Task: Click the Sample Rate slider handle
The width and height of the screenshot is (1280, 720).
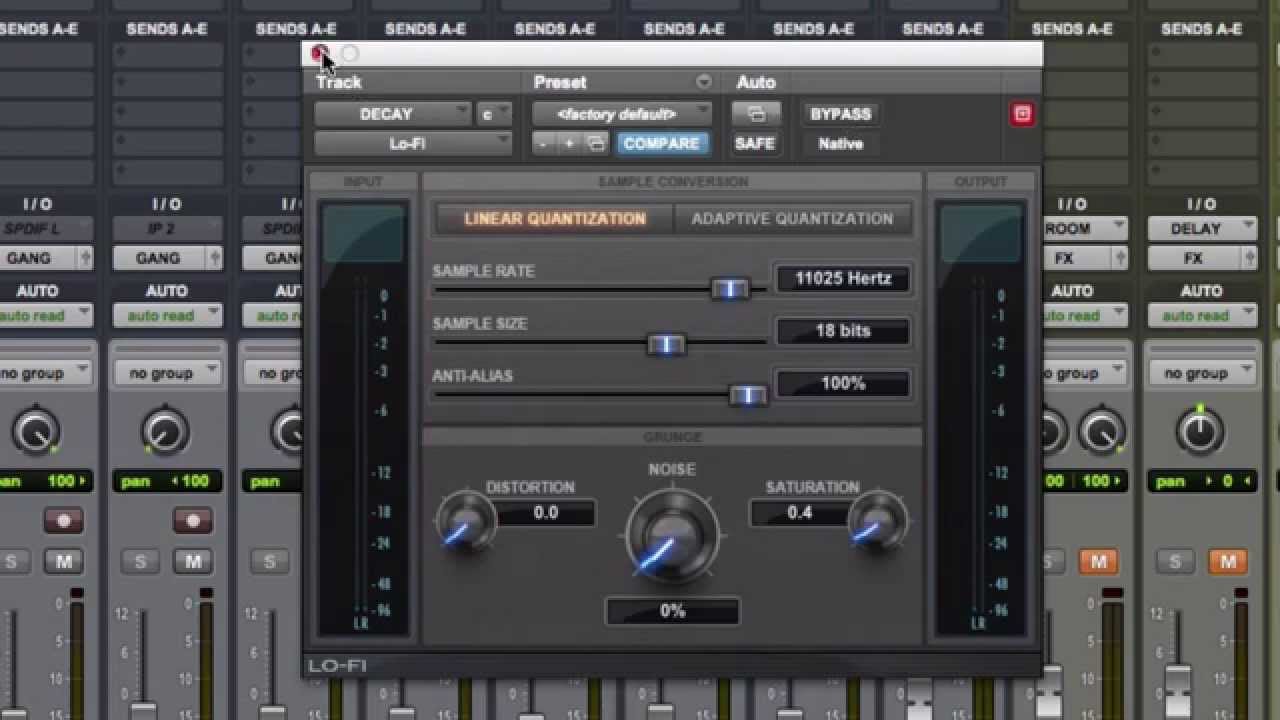Action: point(730,289)
